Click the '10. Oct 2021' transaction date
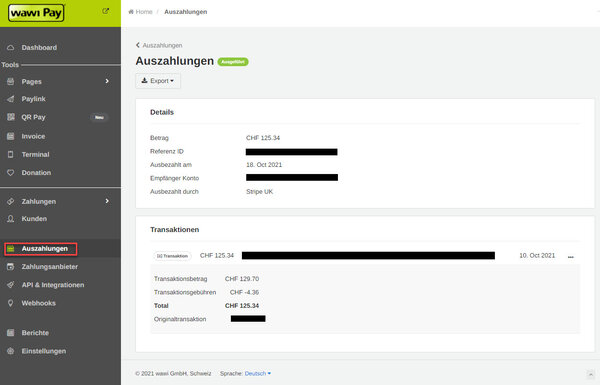The height and width of the screenshot is (385, 600). (537, 255)
